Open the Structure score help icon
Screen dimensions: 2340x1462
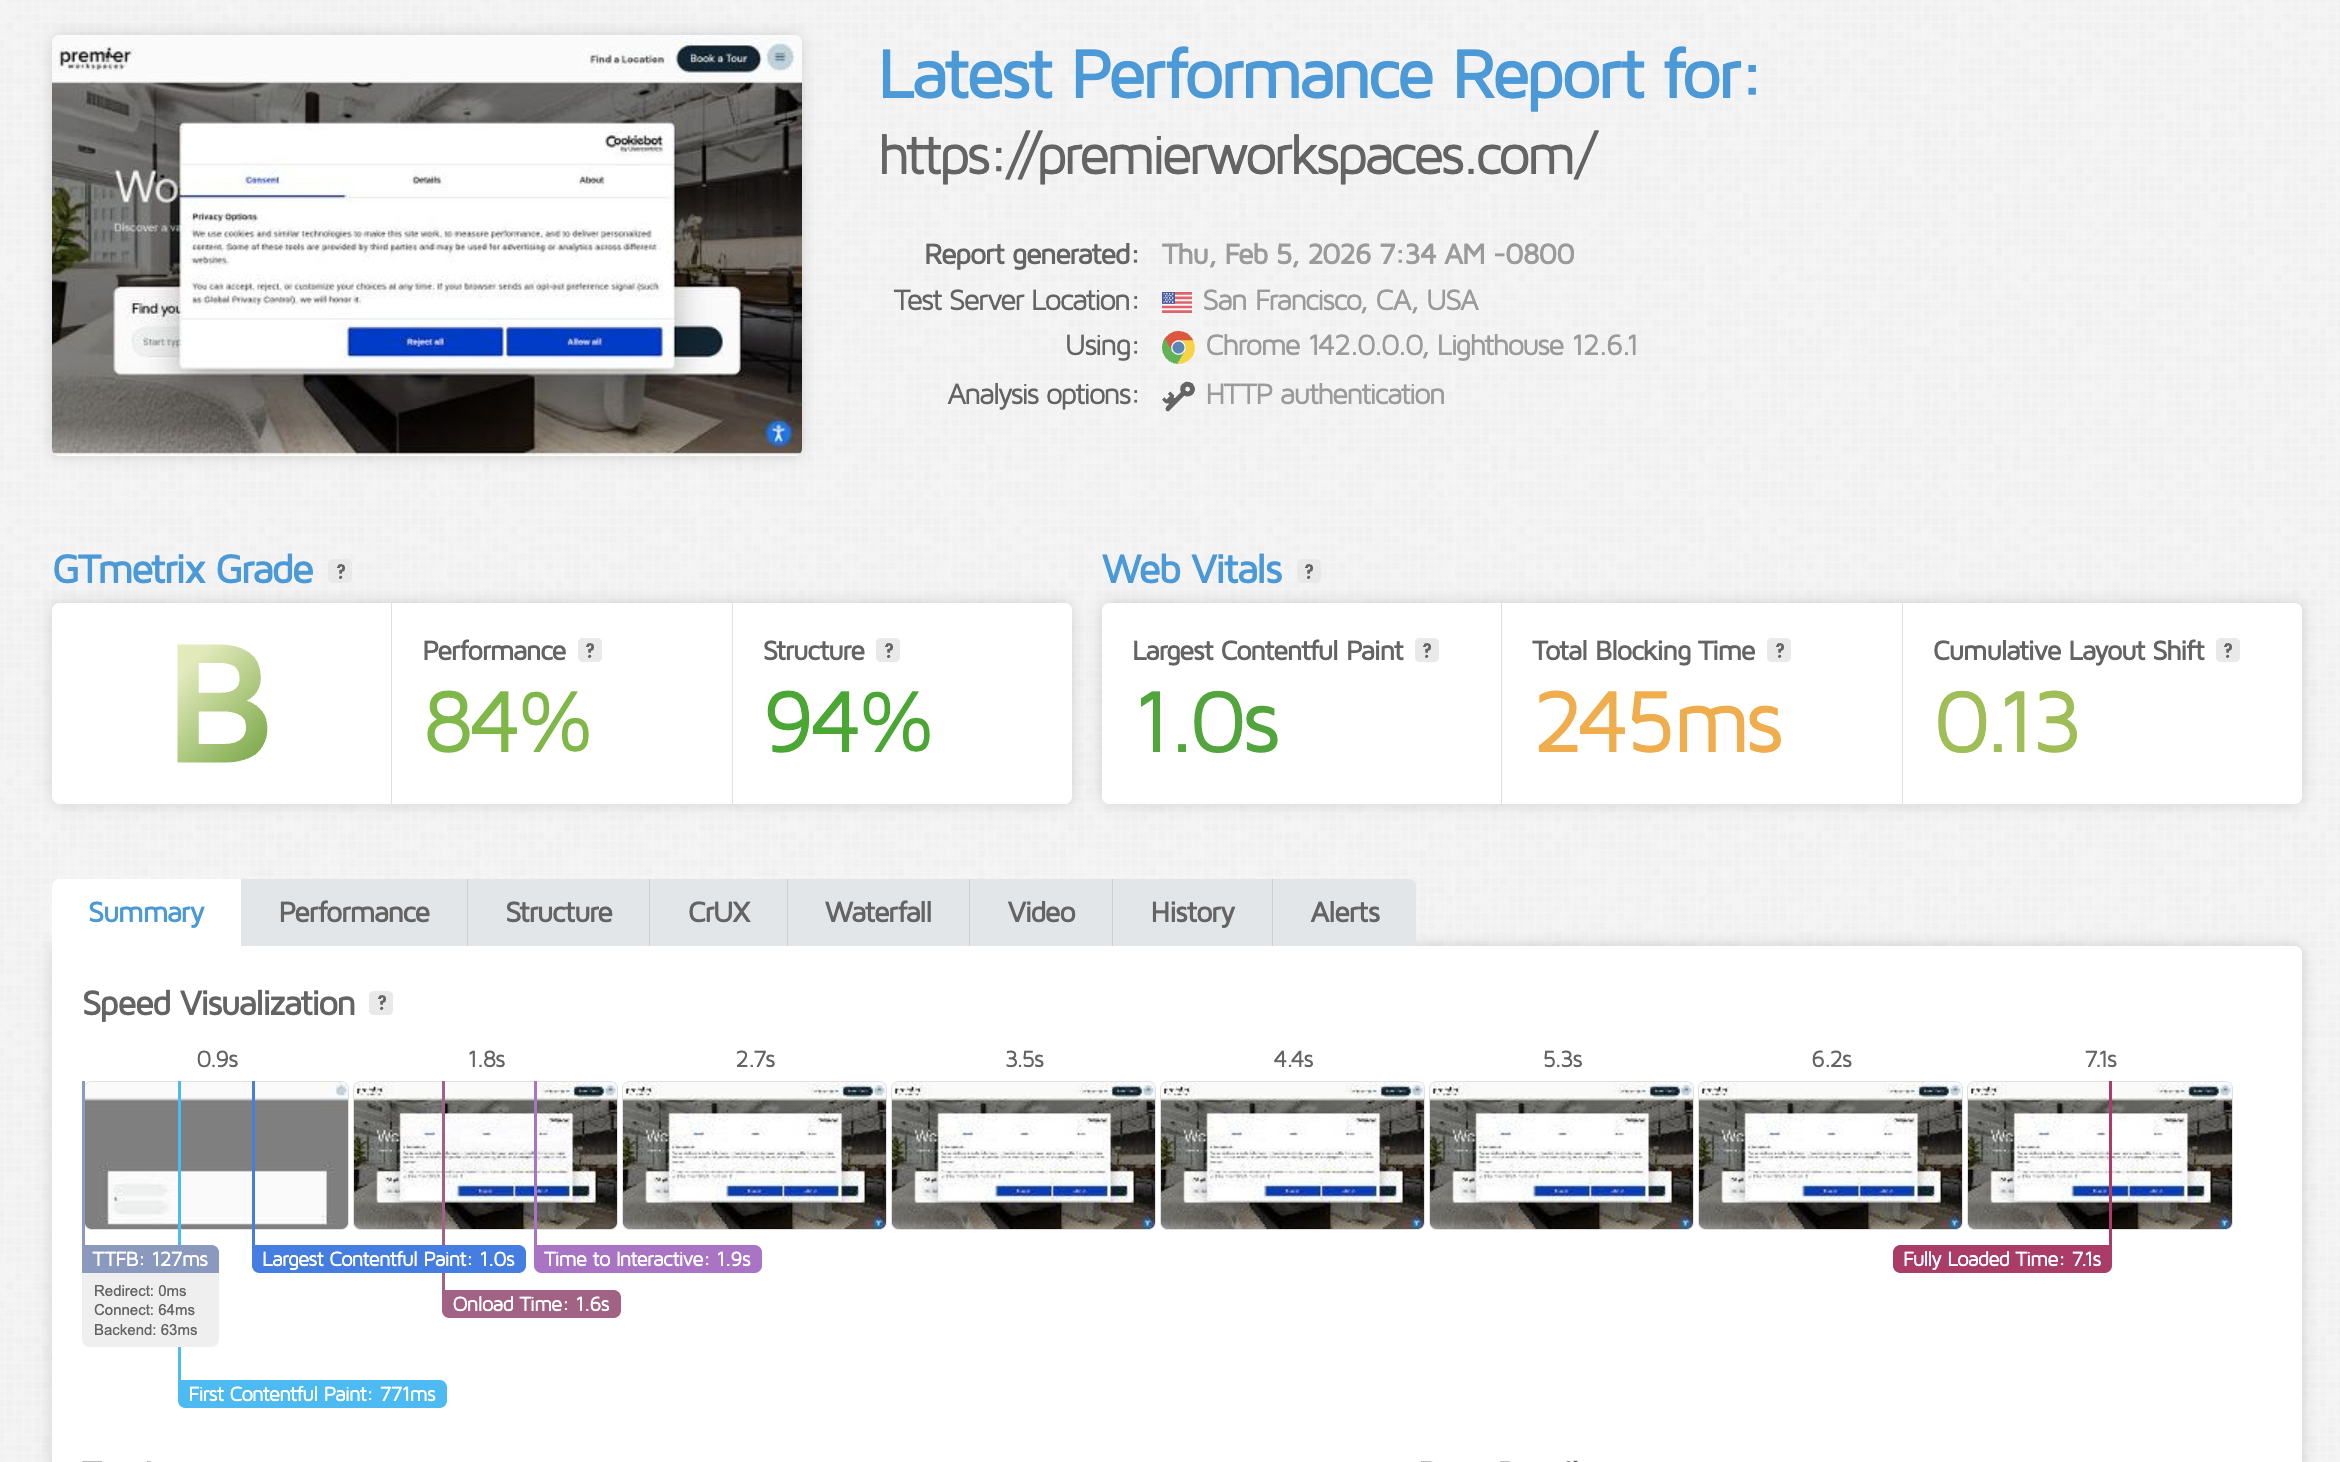click(888, 651)
